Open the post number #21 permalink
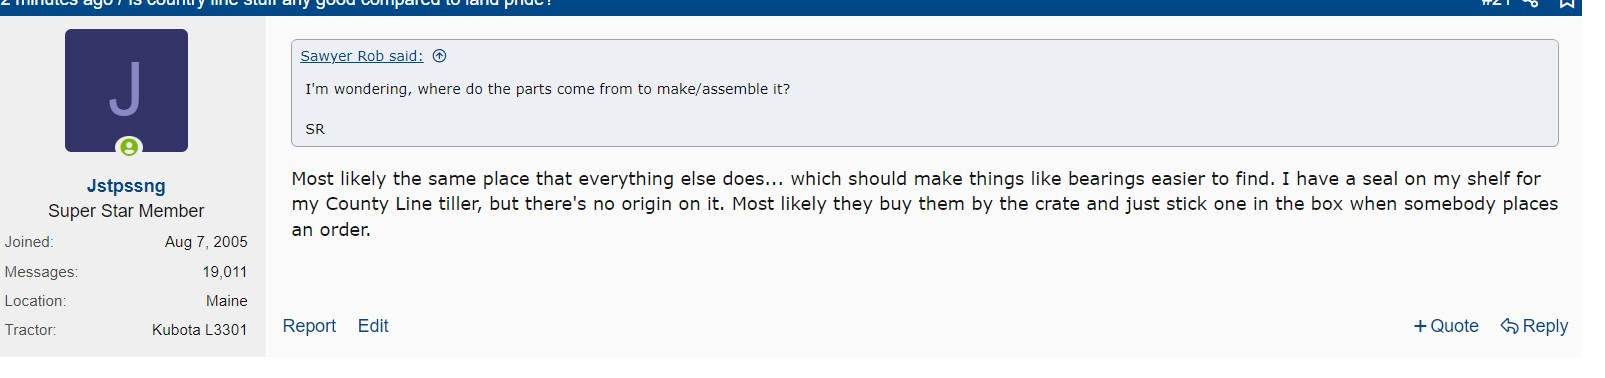 point(1494,3)
